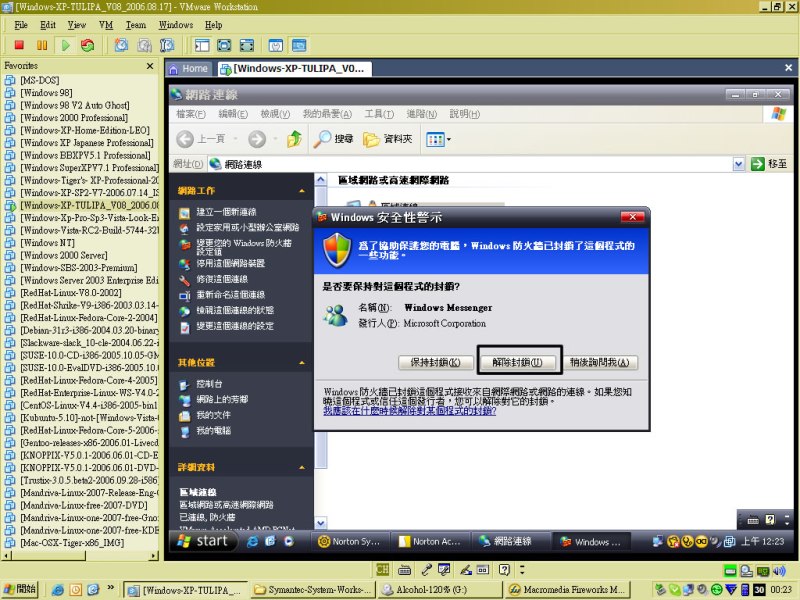Click the guest pane scroll-up arrow
The image size is (800, 600).
pos(320,180)
